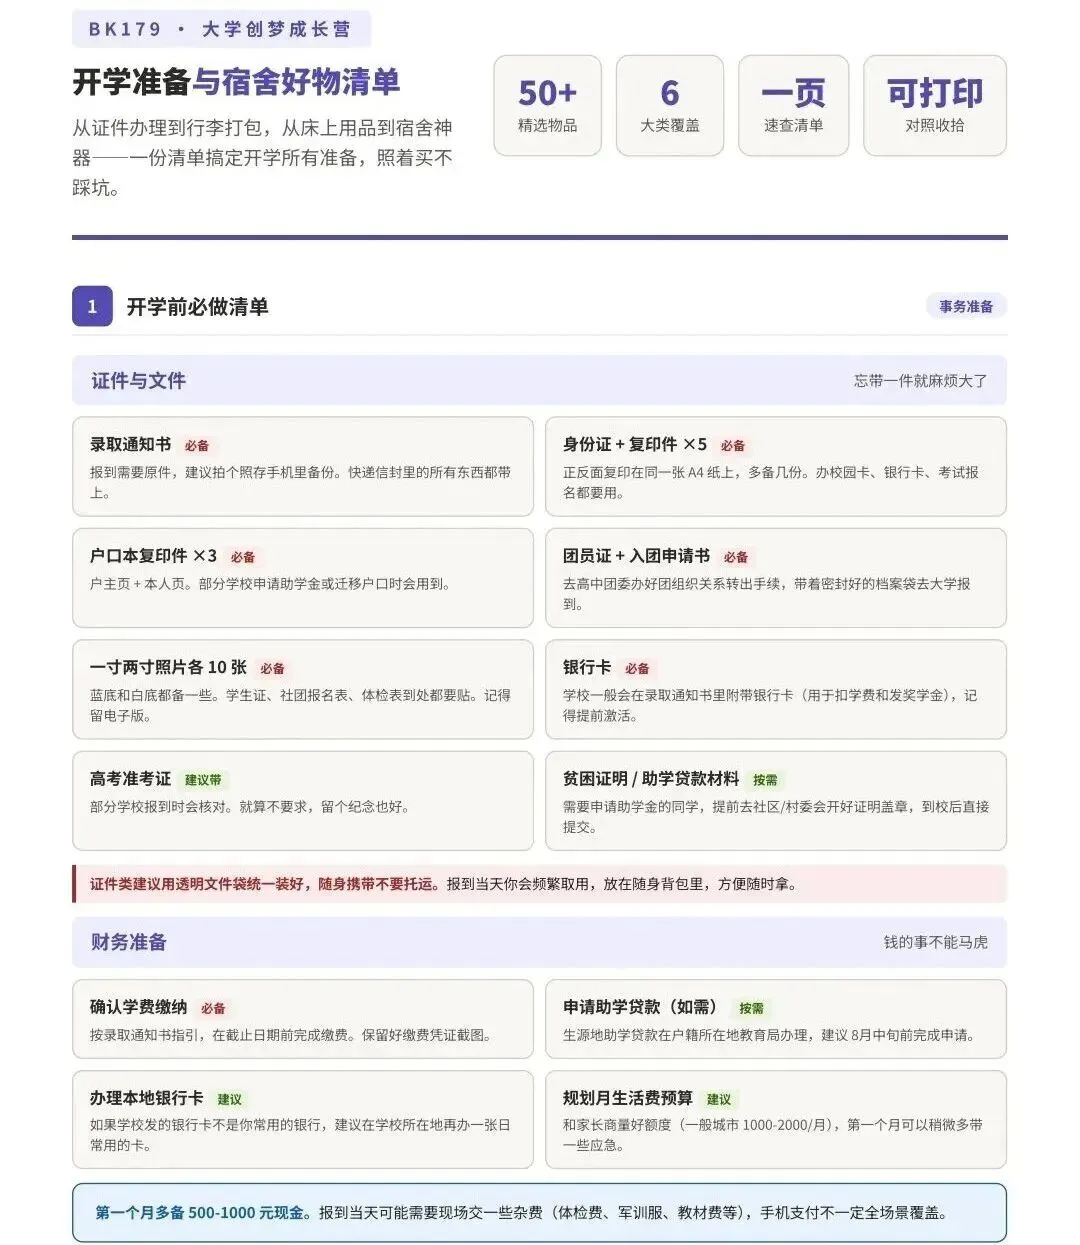Open the 办理本地银行卡 card
Image resolution: width=1080 pixels, height=1245 pixels.
(303, 1119)
